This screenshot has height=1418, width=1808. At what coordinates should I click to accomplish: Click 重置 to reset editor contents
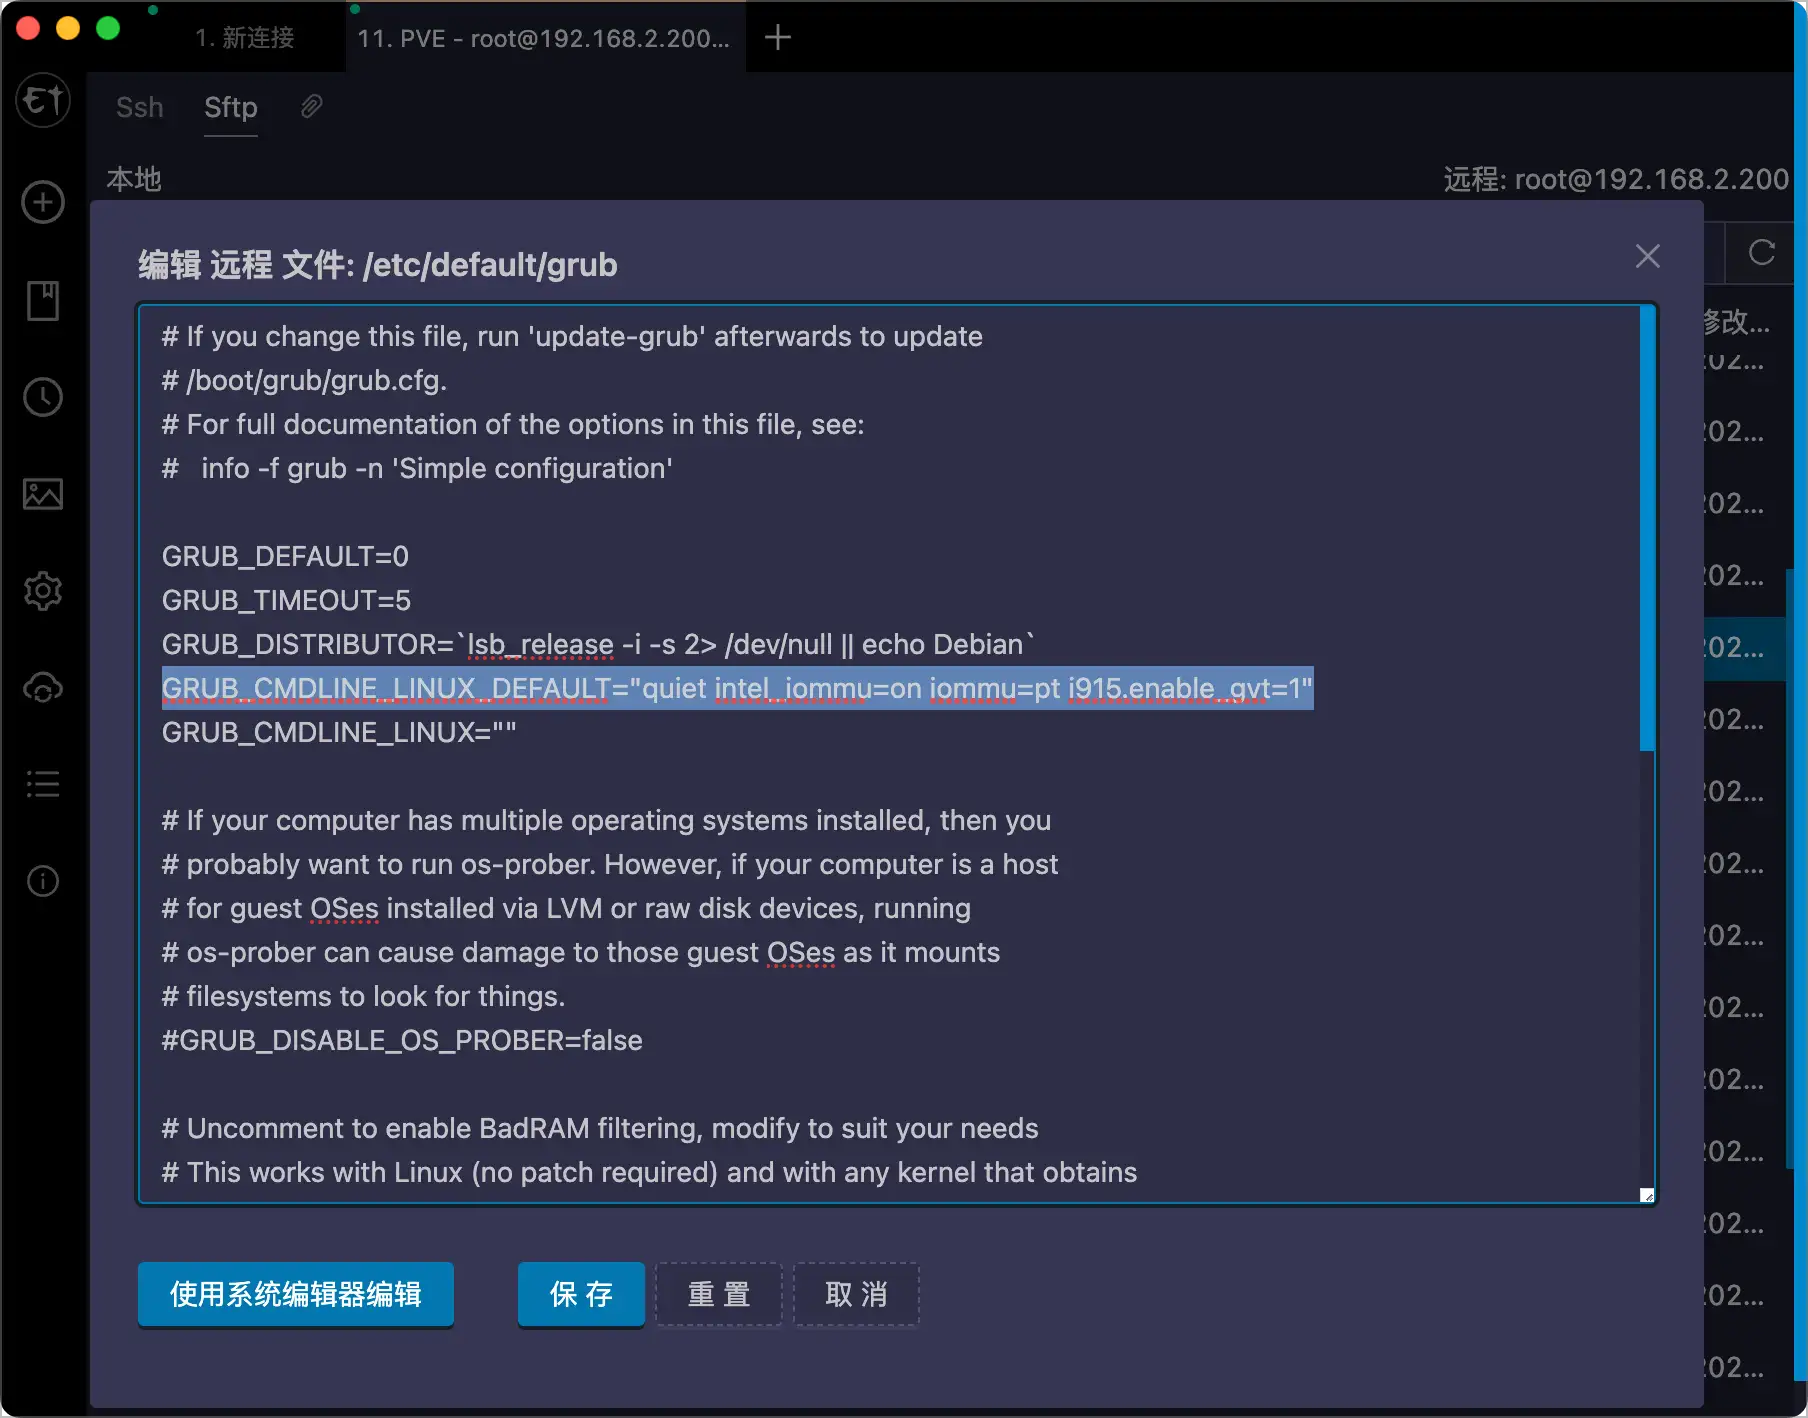[x=718, y=1294]
